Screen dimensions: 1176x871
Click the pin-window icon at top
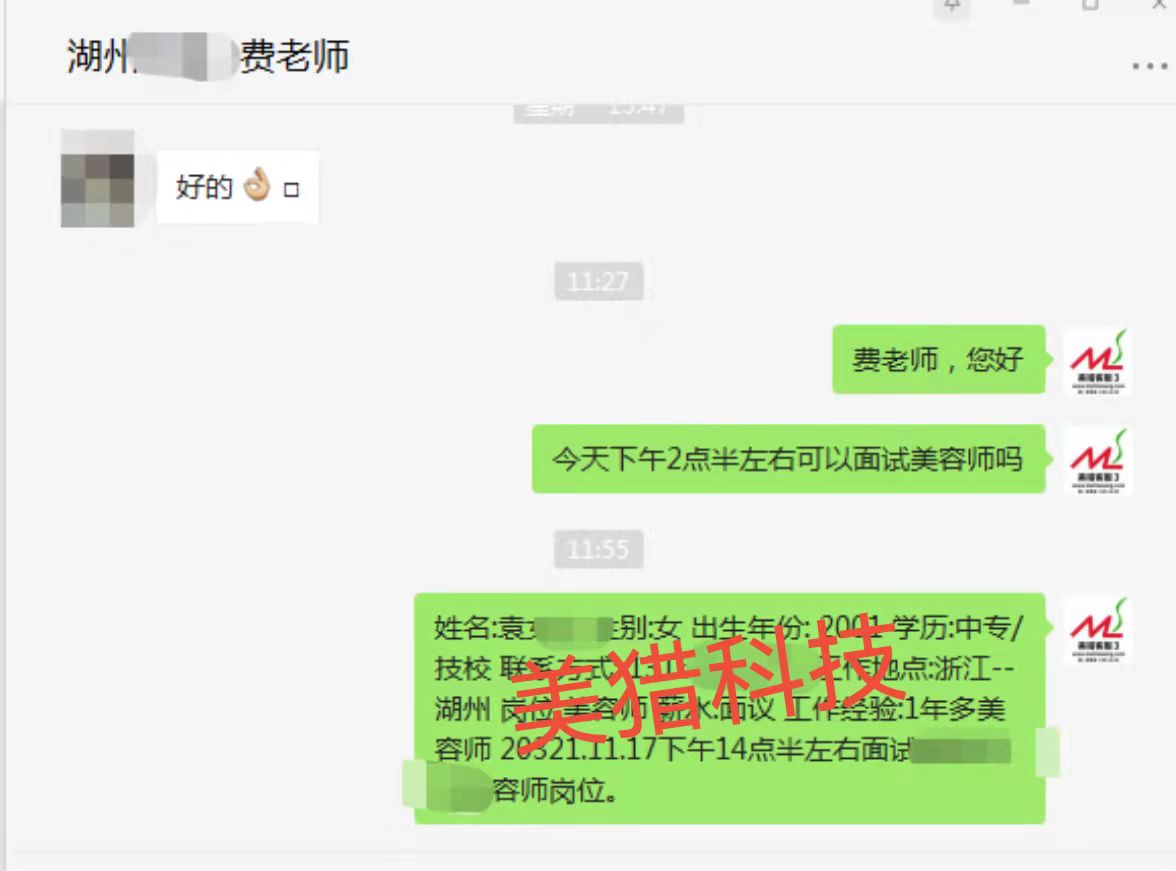pos(952,6)
